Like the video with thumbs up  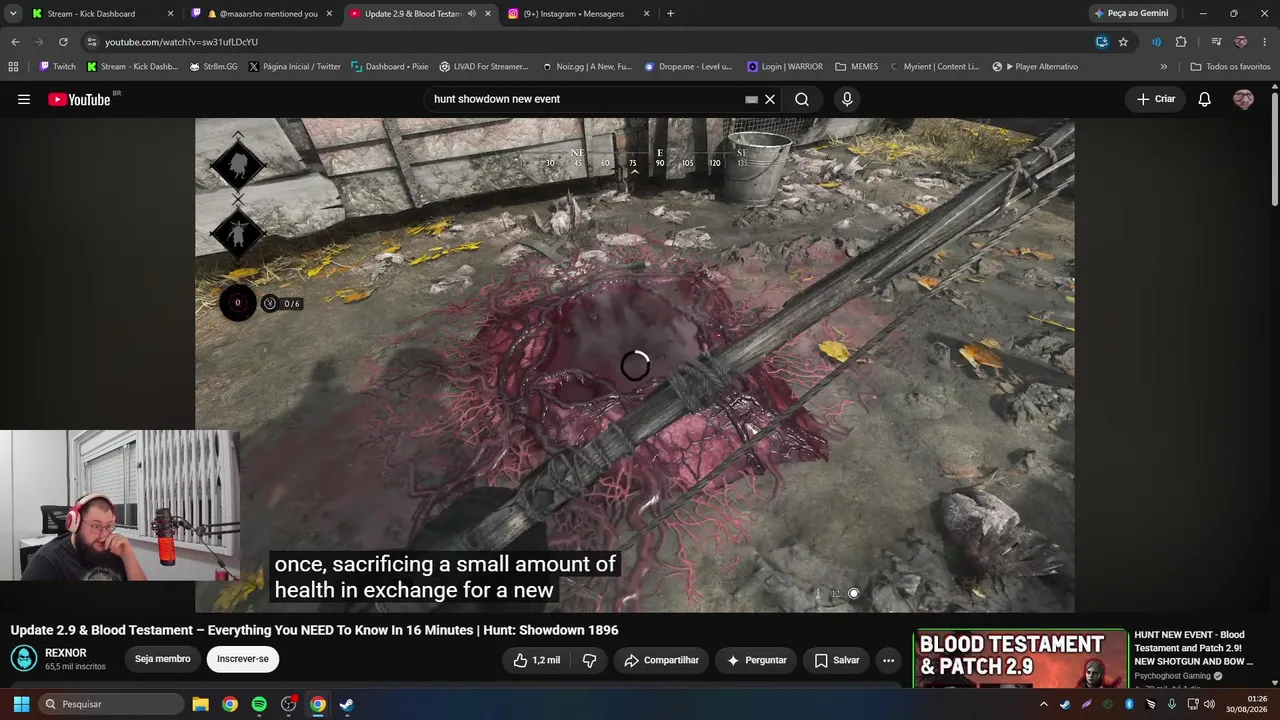coord(537,660)
